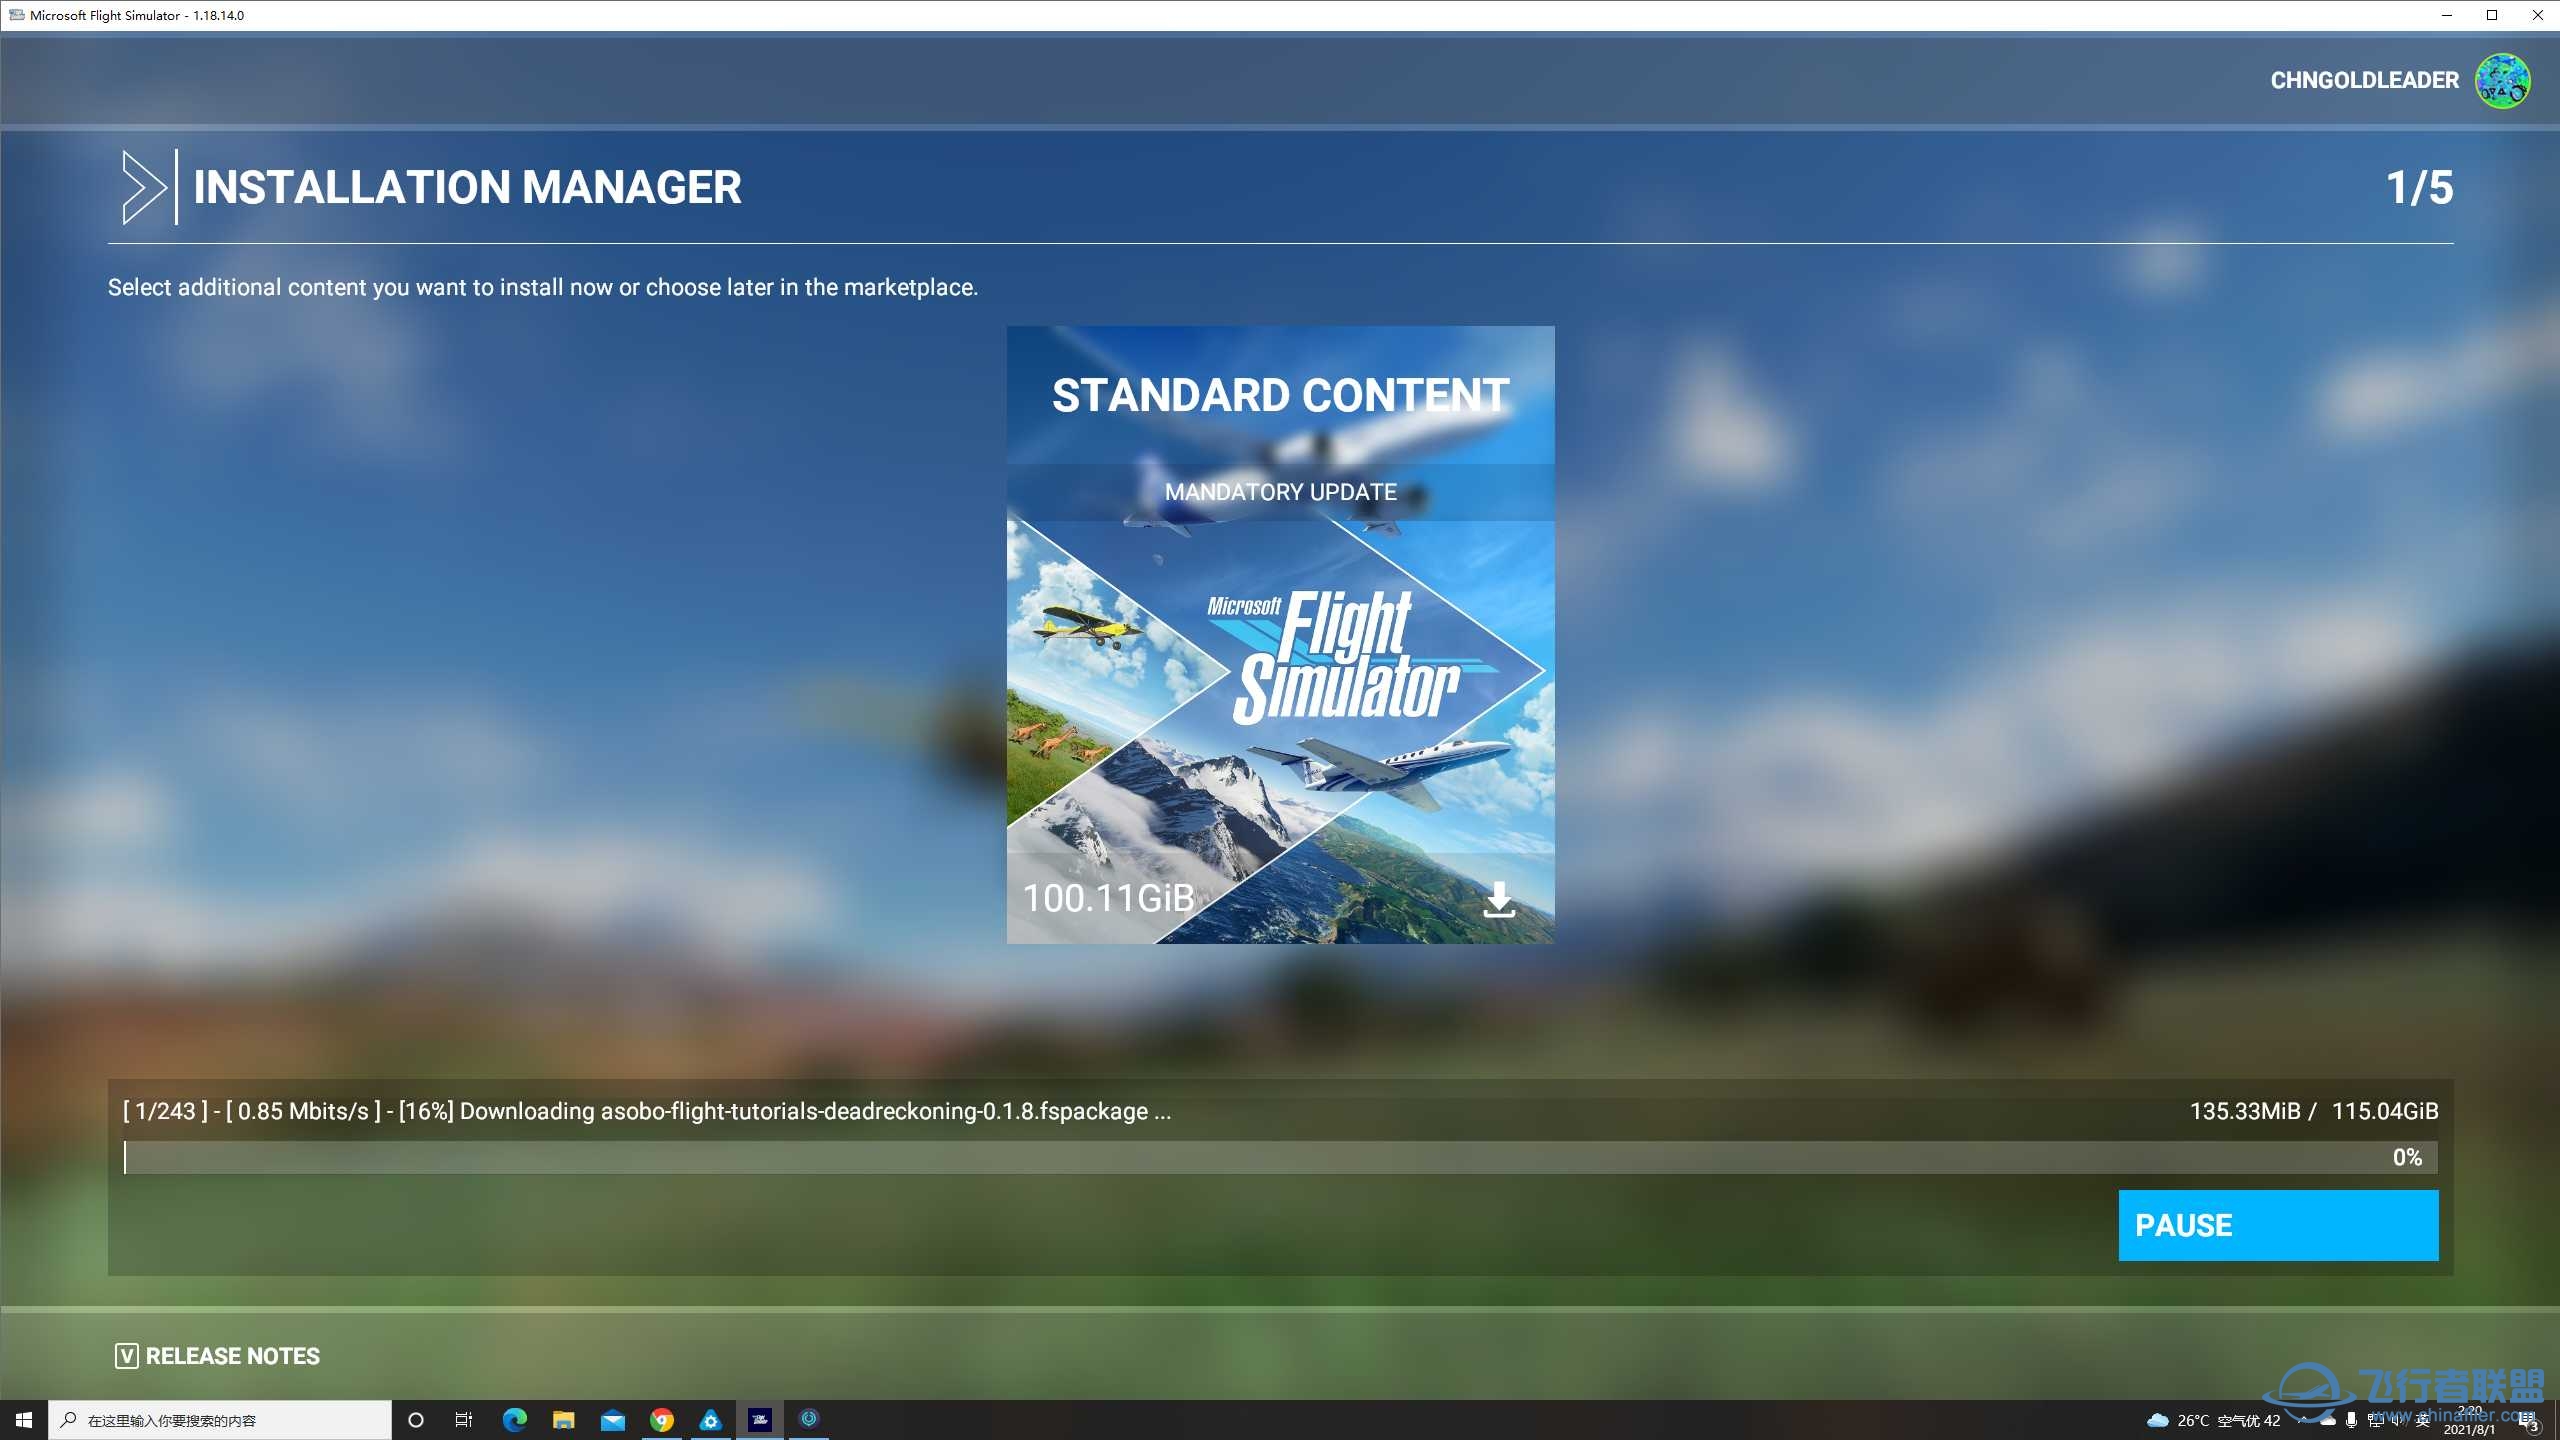Open the RELEASE NOTES link

tap(233, 1356)
